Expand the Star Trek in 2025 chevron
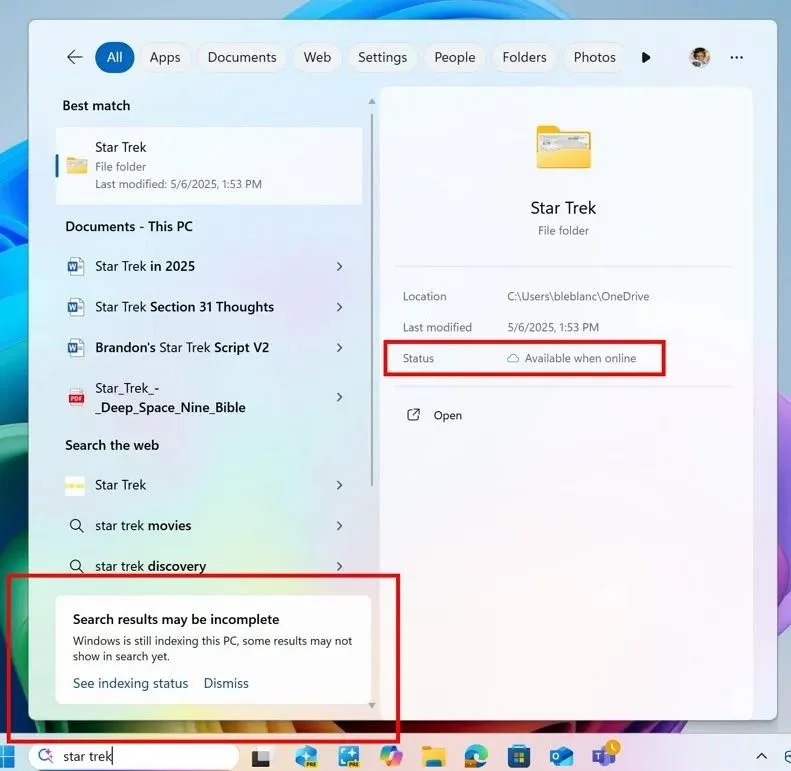The height and width of the screenshot is (771, 791). coord(340,266)
